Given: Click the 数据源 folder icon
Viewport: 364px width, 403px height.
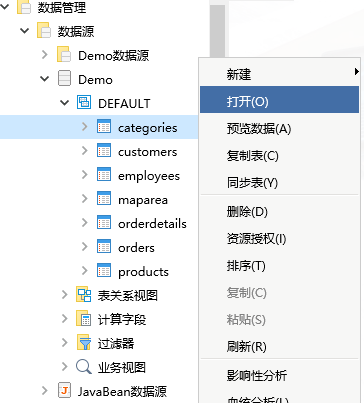Looking at the screenshot, I should tap(44, 31).
